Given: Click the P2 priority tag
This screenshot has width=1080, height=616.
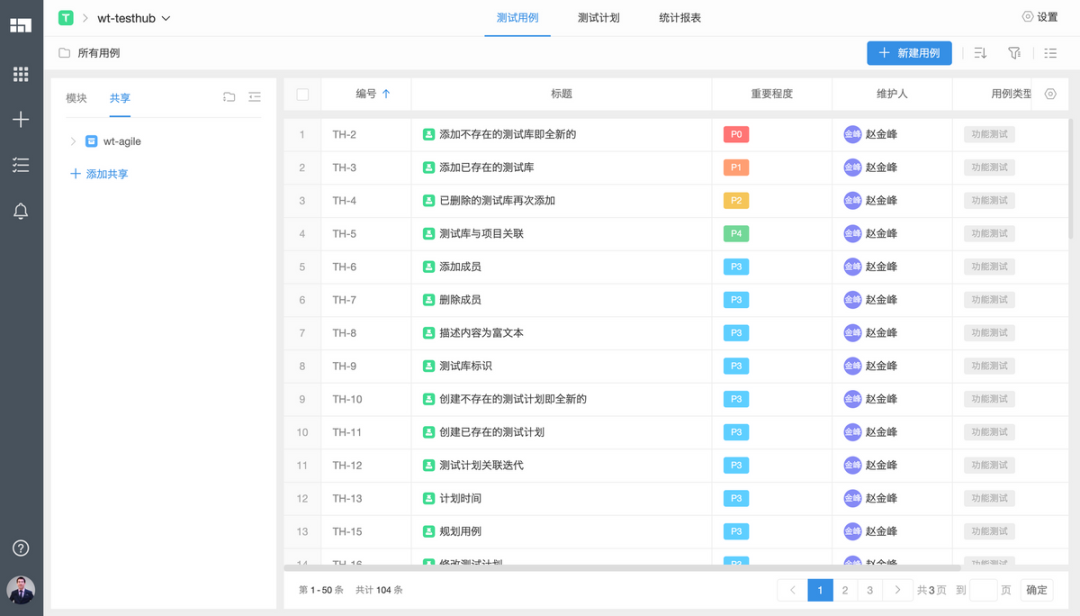Looking at the screenshot, I should [x=736, y=201].
